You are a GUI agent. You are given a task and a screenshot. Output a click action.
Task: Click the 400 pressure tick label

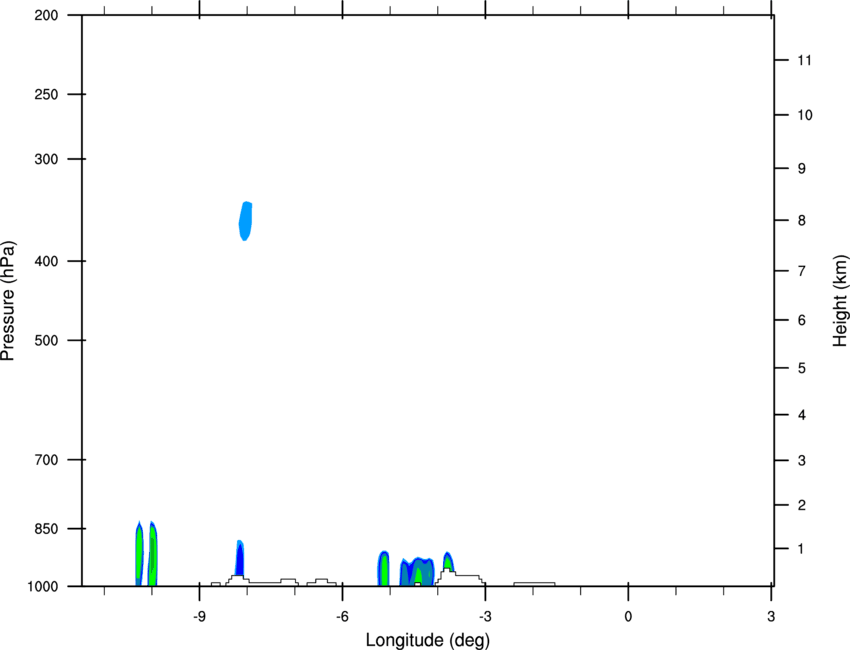tap(46, 261)
